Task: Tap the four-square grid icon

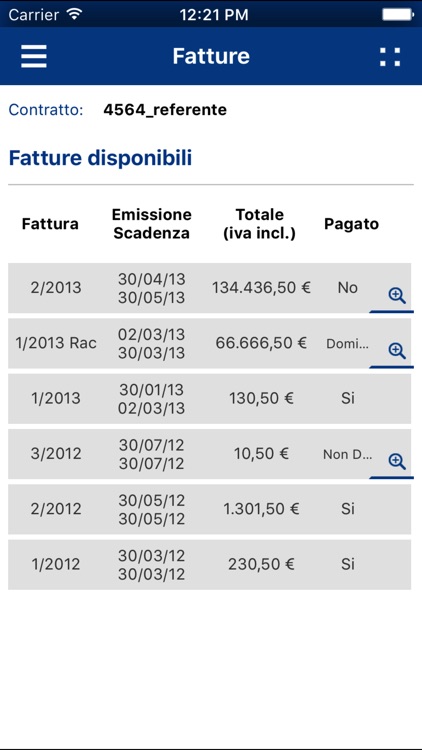Action: [x=390, y=56]
